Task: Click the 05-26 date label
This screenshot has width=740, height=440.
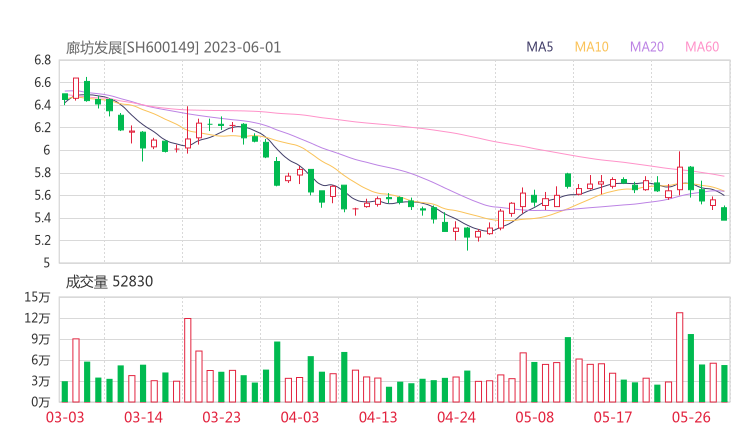Action: point(691,417)
